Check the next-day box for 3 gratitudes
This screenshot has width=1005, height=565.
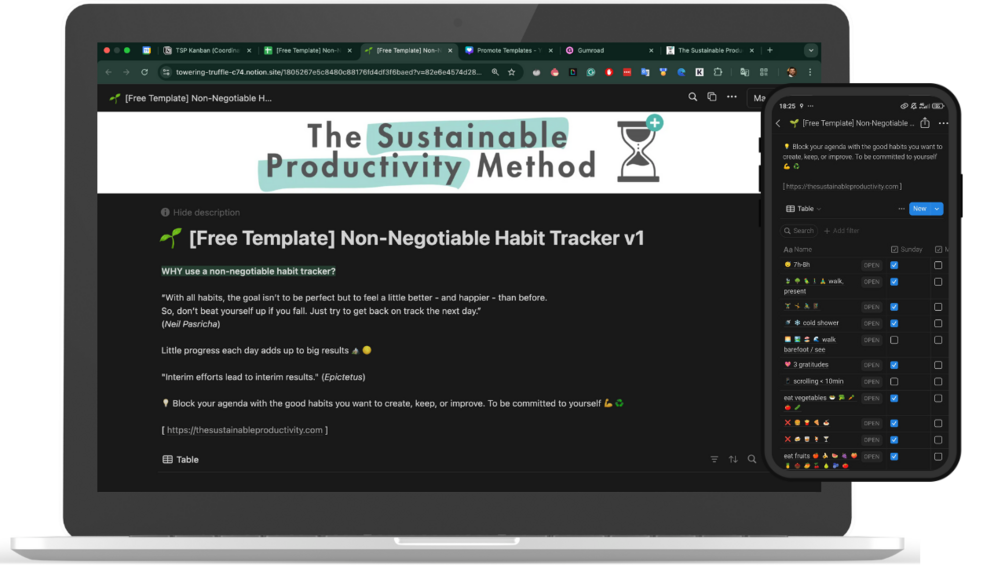[938, 365]
